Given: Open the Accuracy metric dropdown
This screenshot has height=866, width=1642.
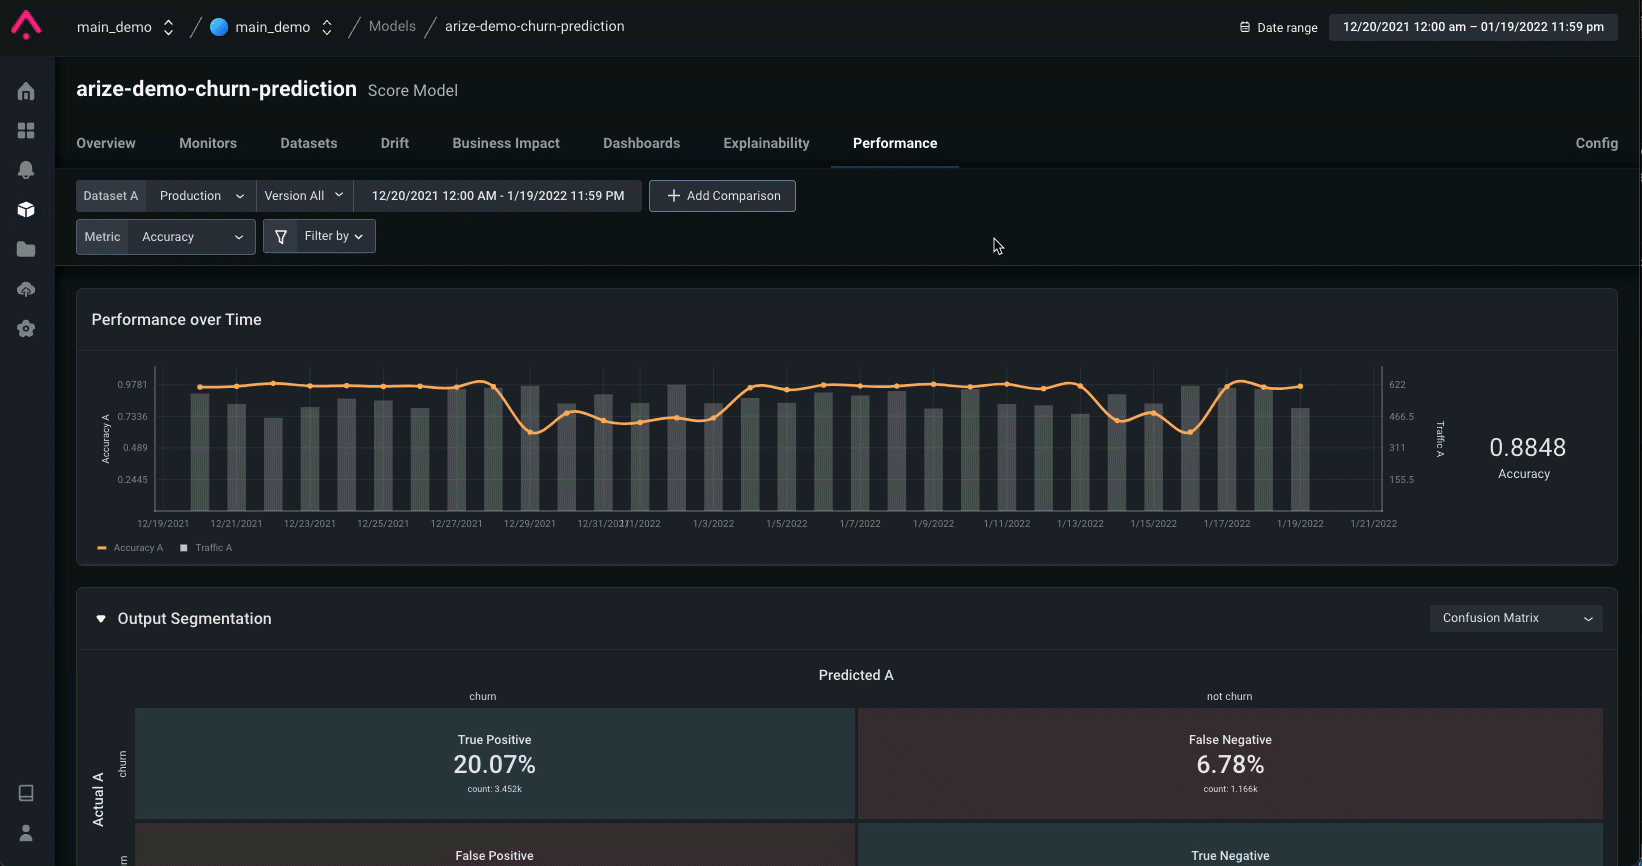Looking at the screenshot, I should pyautogui.click(x=192, y=237).
